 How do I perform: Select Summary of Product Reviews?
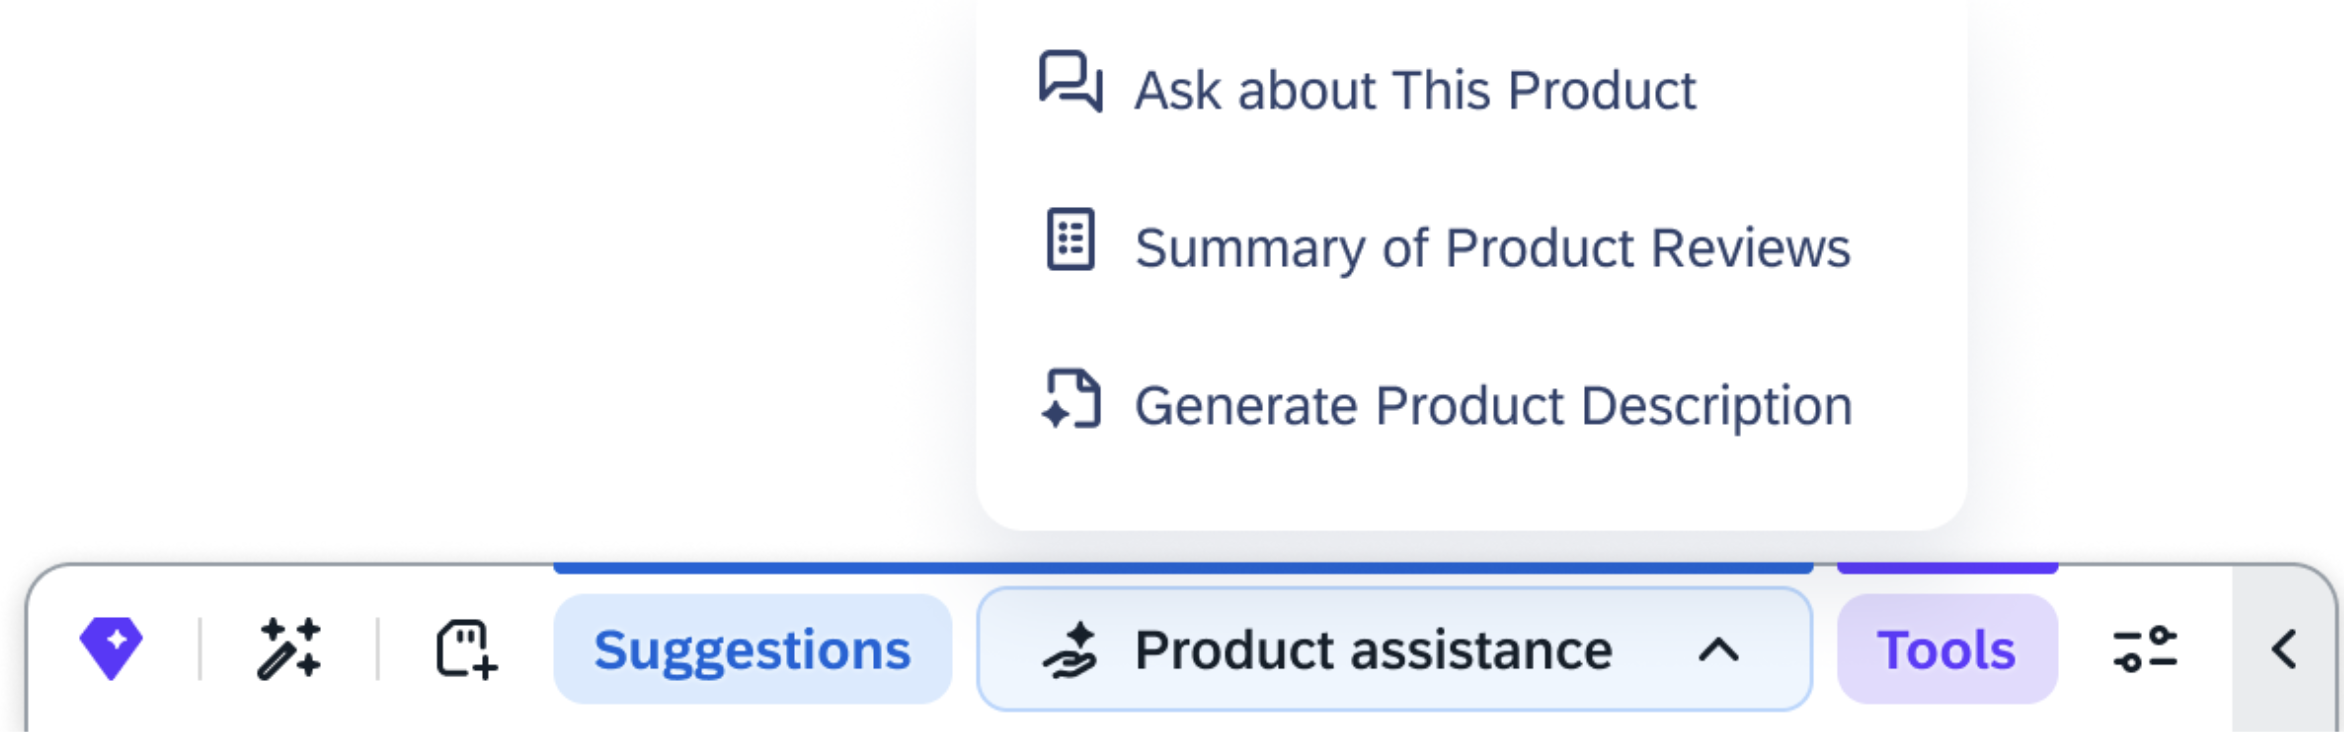[1492, 248]
